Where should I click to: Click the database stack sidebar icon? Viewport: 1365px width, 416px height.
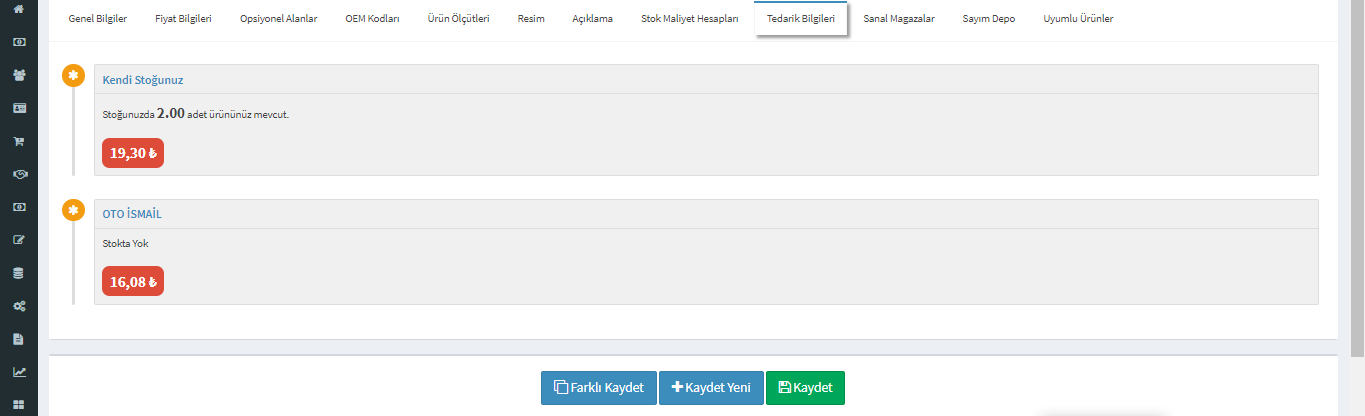coord(18,273)
